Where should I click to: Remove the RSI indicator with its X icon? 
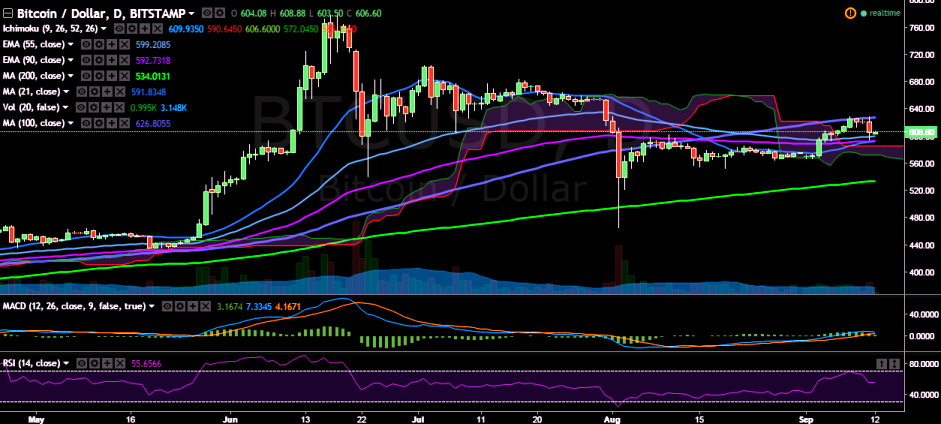pyautogui.click(x=120, y=363)
